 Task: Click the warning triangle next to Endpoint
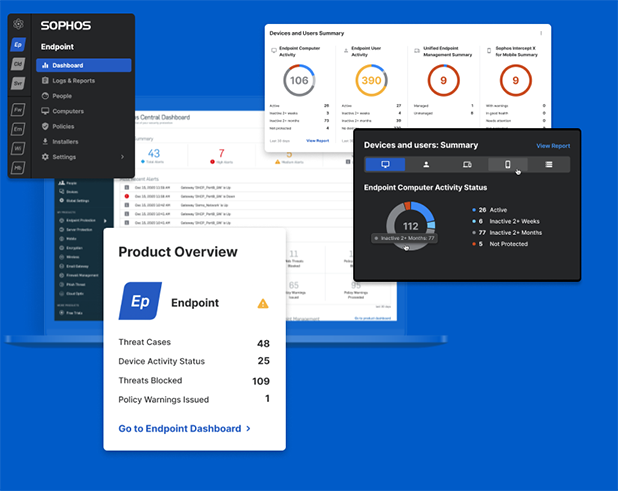263,303
